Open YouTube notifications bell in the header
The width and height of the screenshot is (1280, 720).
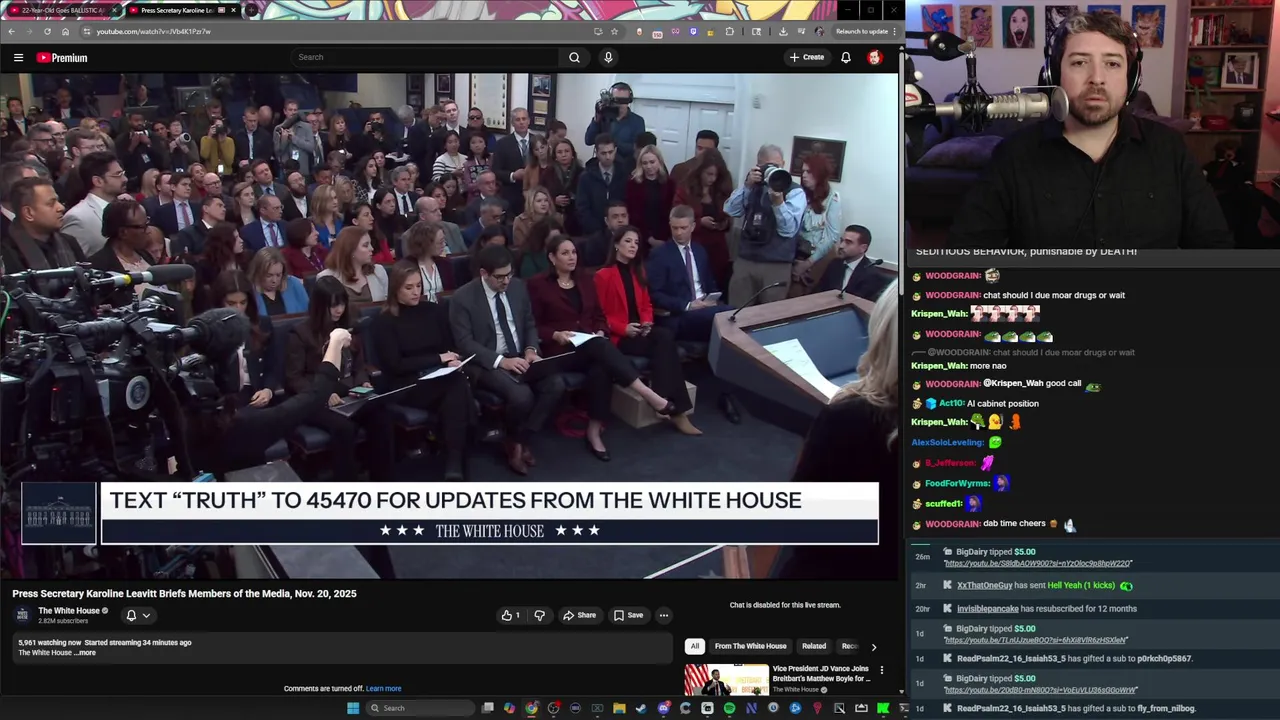click(x=846, y=57)
